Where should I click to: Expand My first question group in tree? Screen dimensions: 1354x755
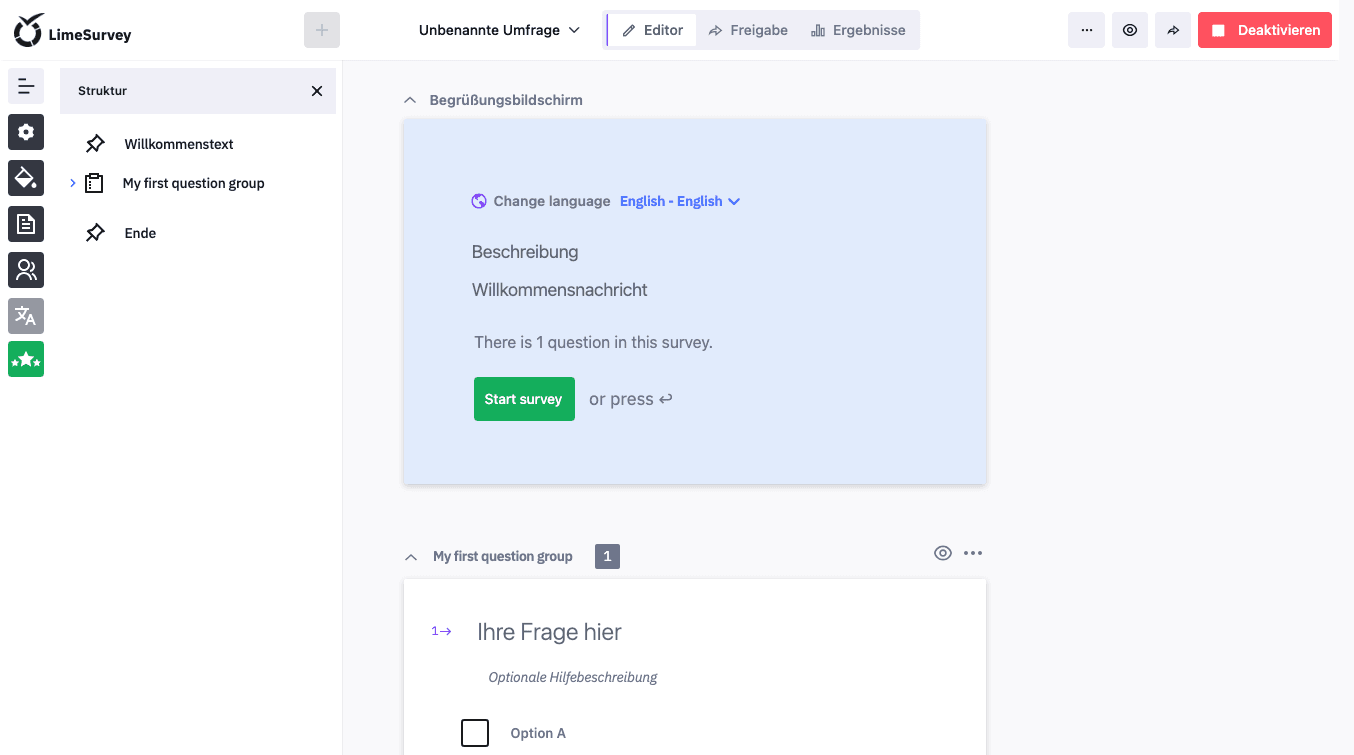click(x=73, y=183)
